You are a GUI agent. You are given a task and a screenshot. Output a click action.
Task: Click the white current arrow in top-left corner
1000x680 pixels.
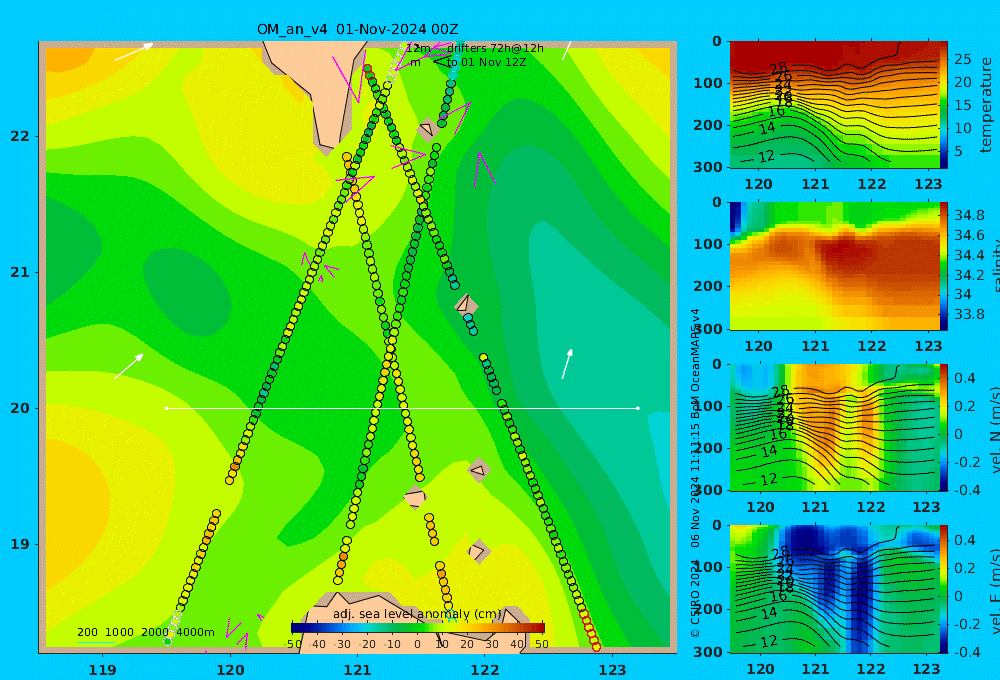point(134,52)
